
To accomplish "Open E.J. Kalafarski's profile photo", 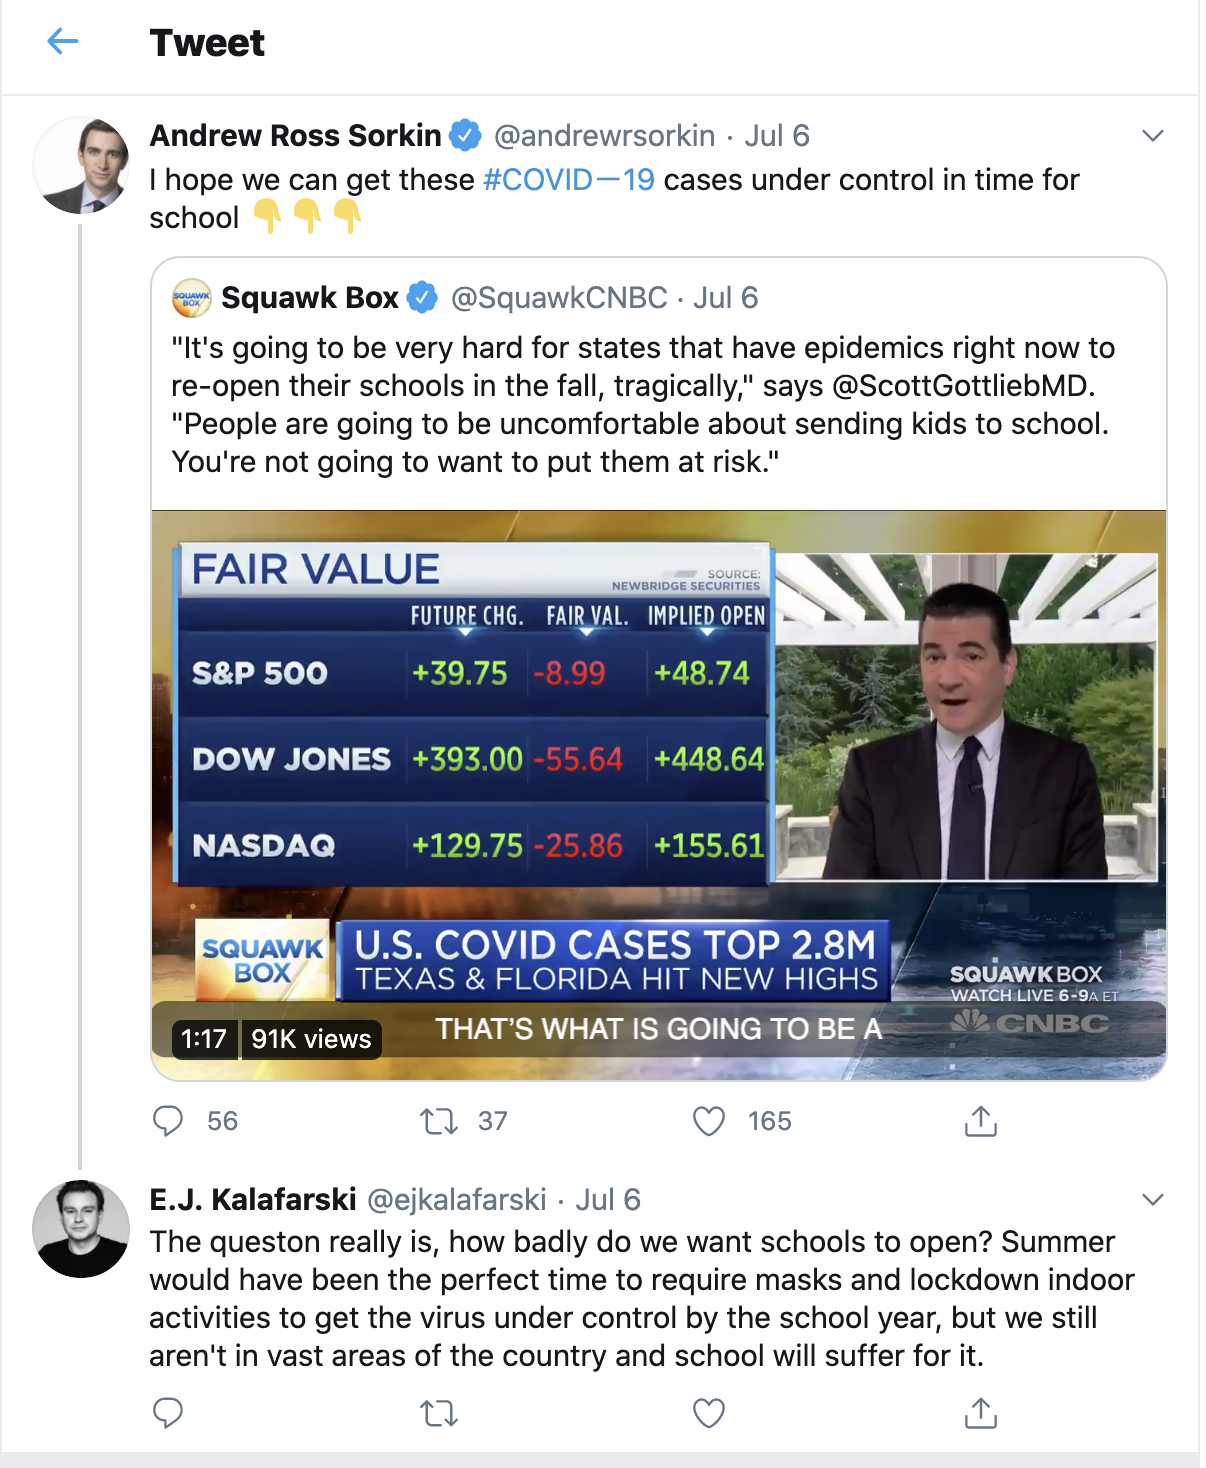I will 82,1228.
